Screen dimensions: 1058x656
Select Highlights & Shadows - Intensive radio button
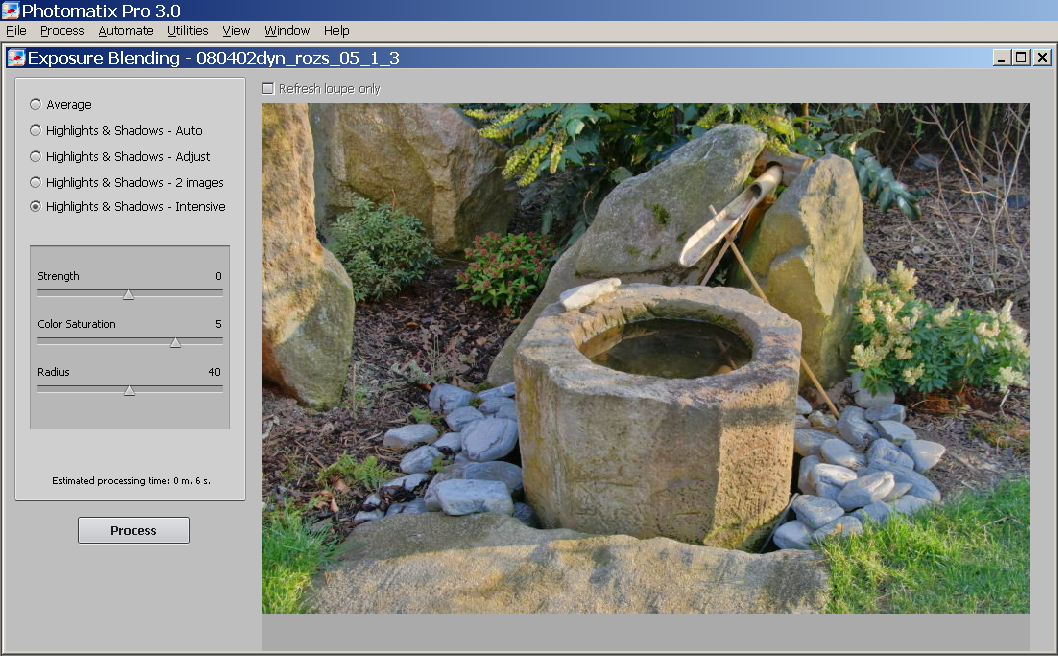(36, 207)
